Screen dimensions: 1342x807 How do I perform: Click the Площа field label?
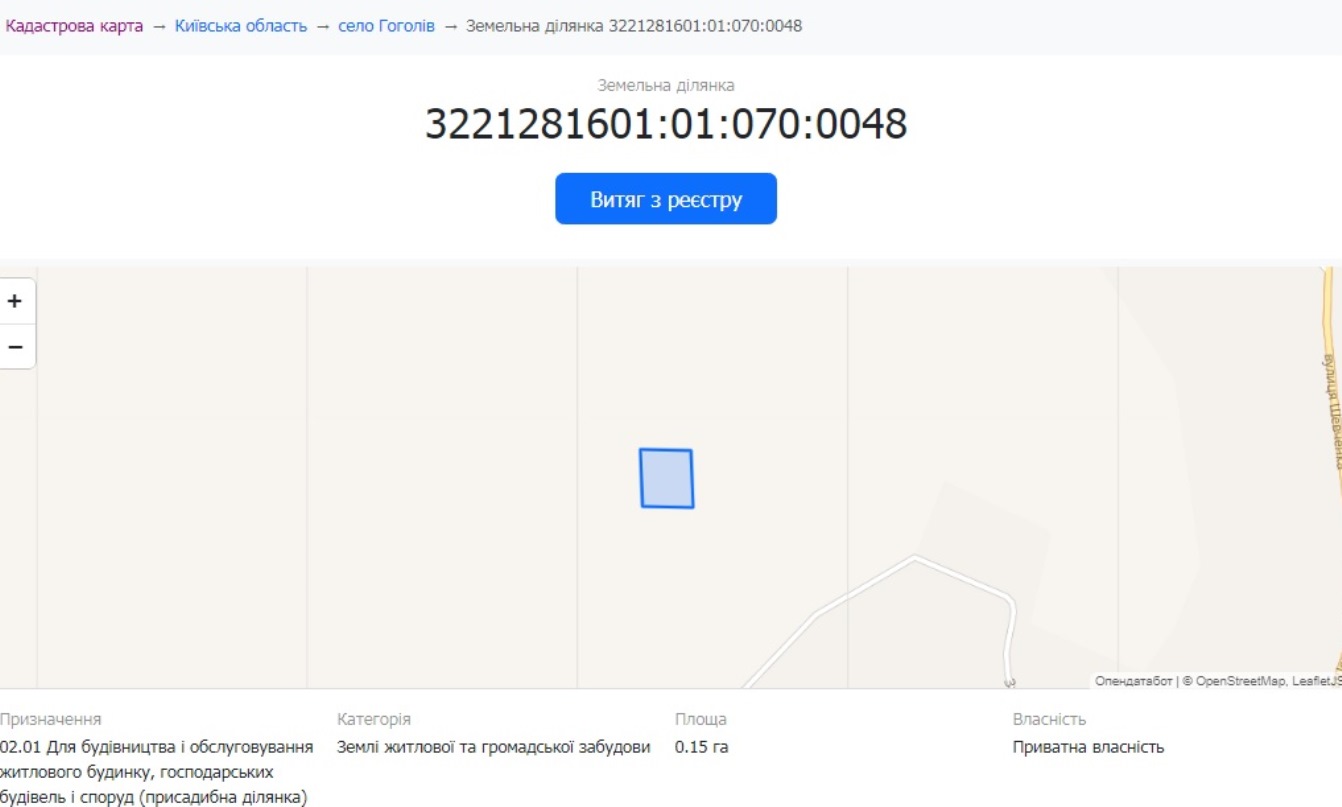700,719
